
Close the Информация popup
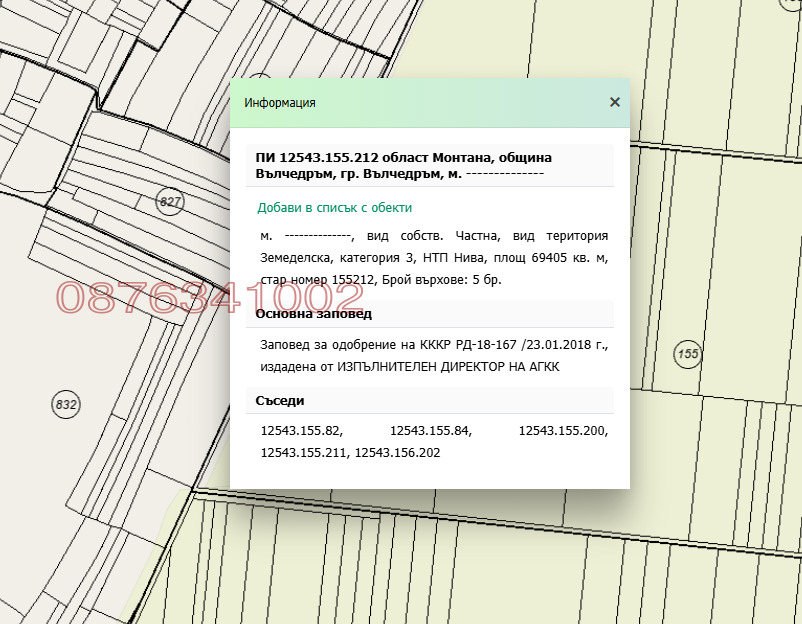614,102
